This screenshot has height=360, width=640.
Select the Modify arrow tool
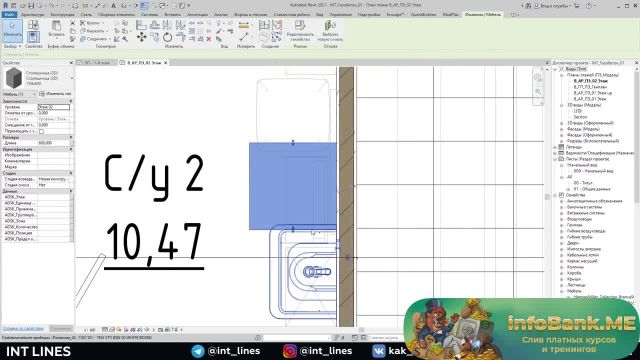click(12, 30)
